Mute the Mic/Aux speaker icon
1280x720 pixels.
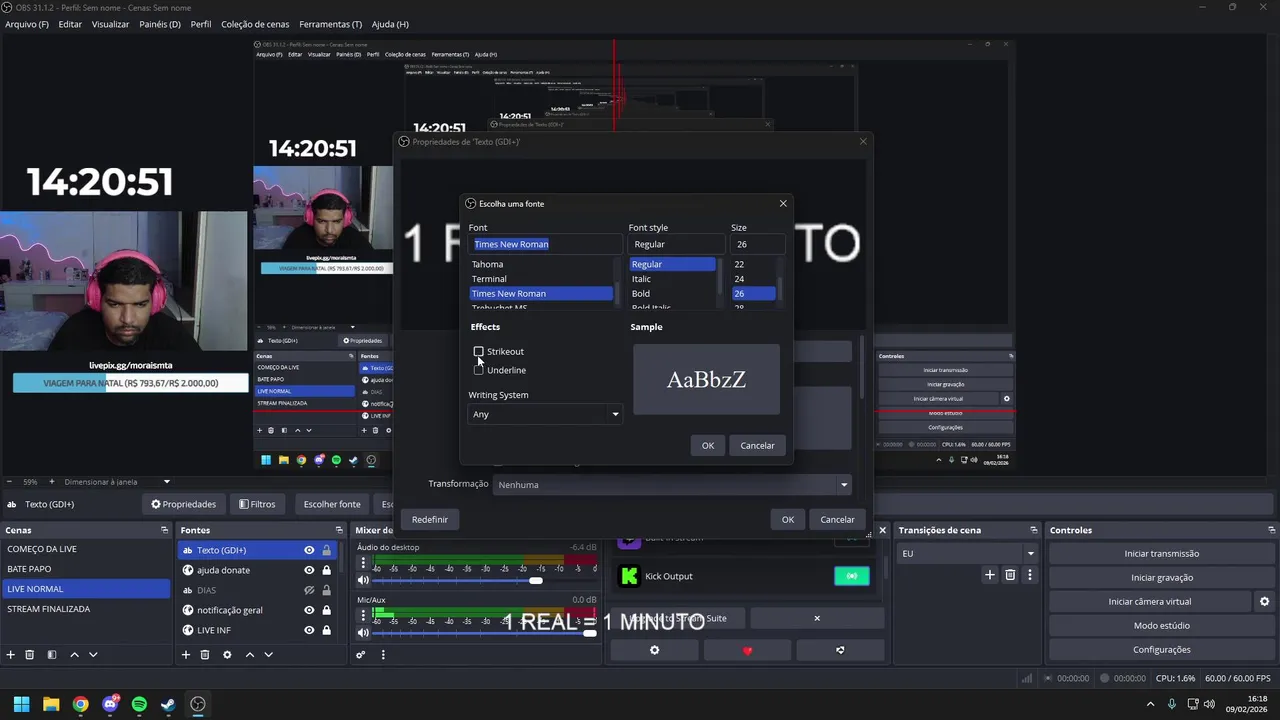pos(363,632)
